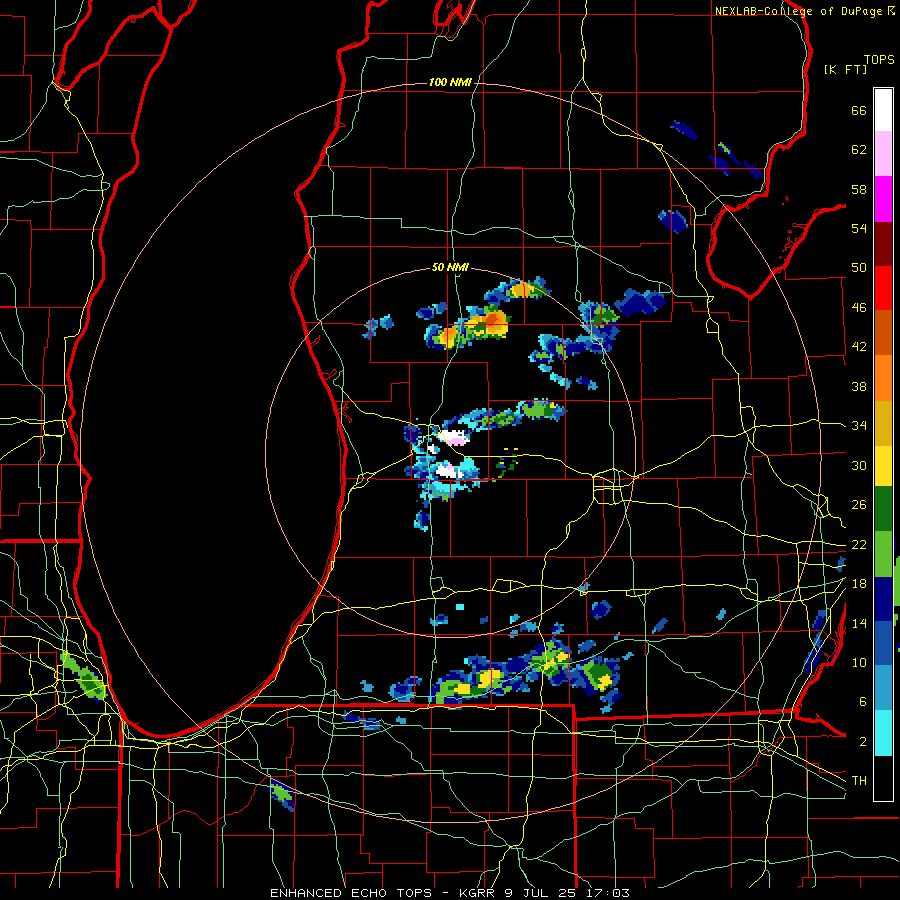Click the '50 NMI' range ring label
This screenshot has height=900, width=900.
click(x=450, y=267)
